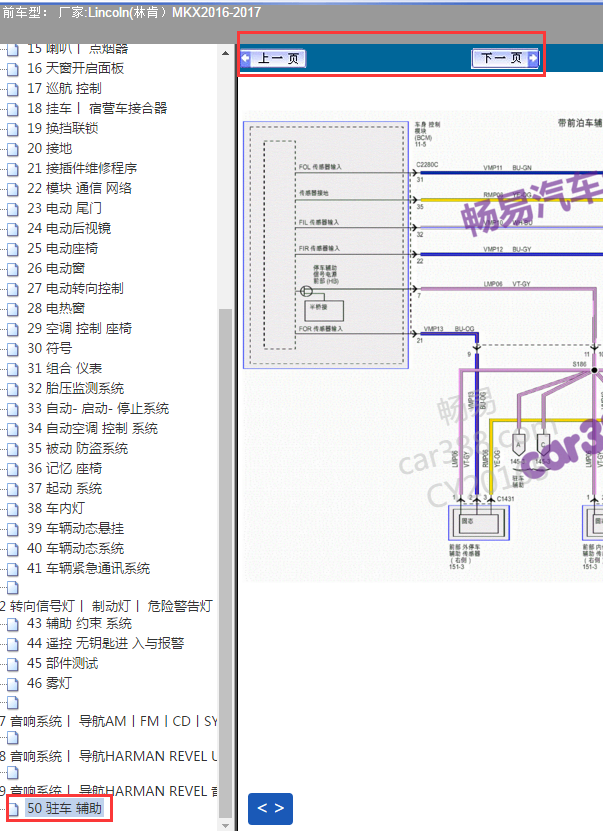Select 44 遥控 无钥匙进 入与报警
Screen dimensions: 603x831
pos(105,643)
